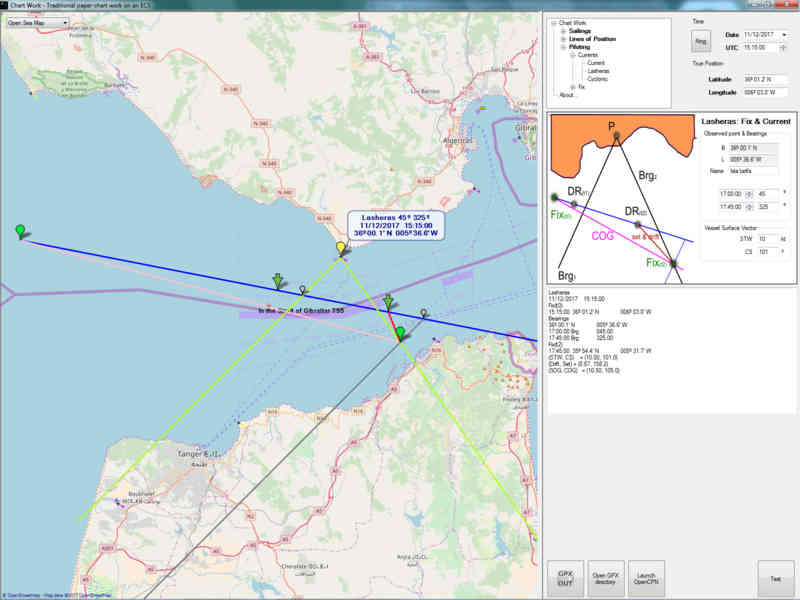The height and width of the screenshot is (600, 800).
Task: Open the Date dropdown arrow
Action: 786,34
